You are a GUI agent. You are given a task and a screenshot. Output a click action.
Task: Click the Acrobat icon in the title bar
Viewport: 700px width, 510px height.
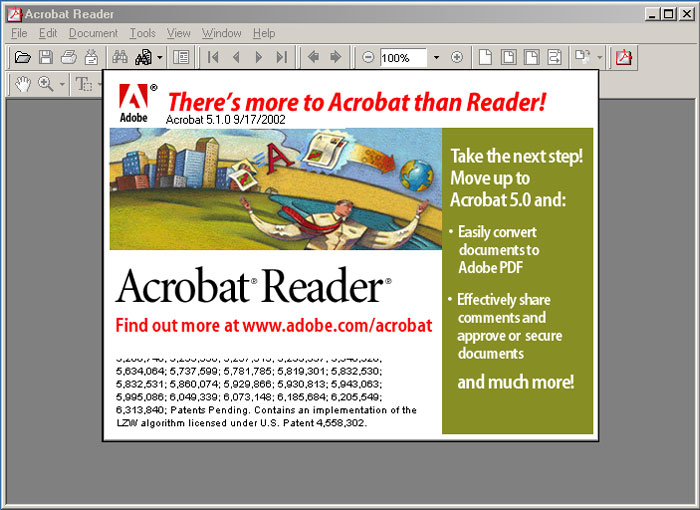tap(14, 14)
